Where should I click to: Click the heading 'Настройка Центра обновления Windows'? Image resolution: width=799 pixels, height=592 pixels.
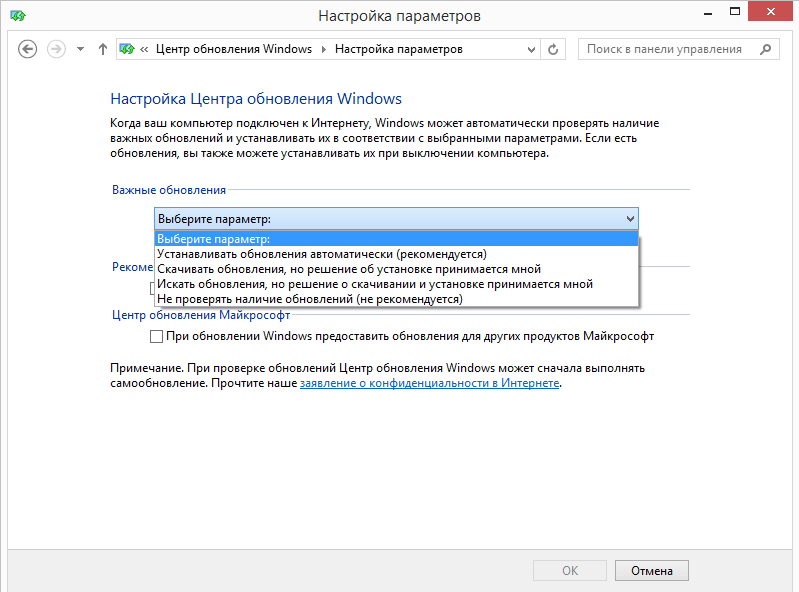(x=256, y=99)
